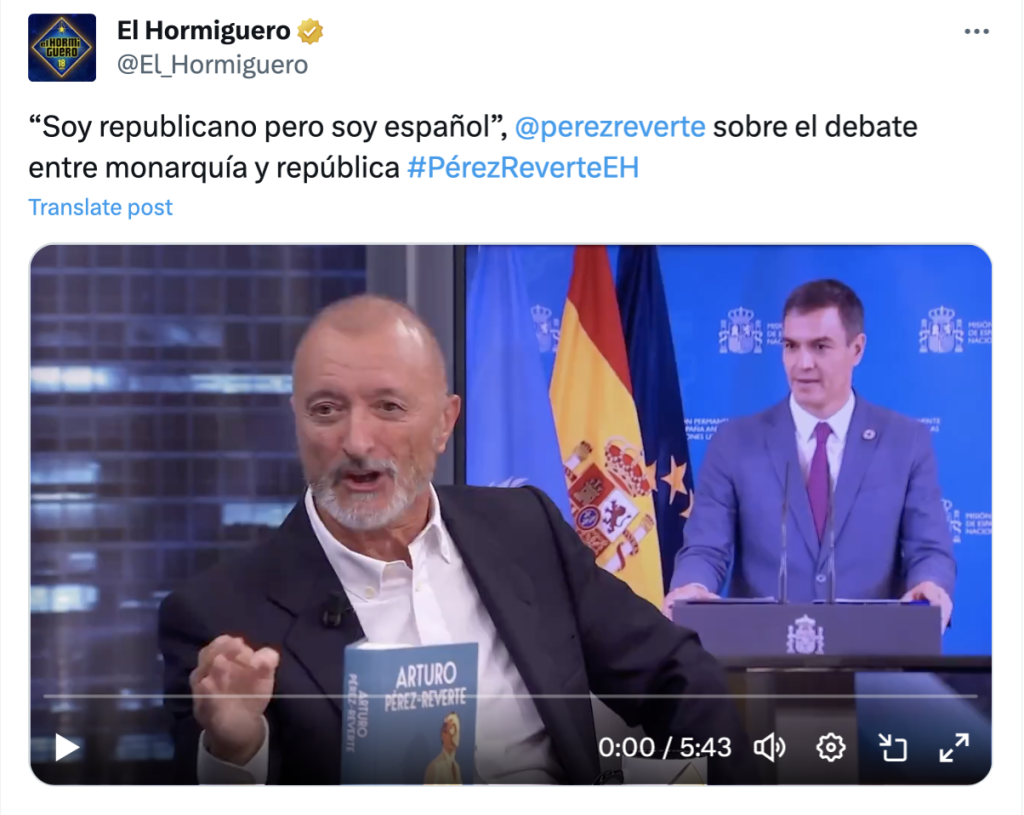
Task: Open video settings gear
Action: tap(831, 747)
